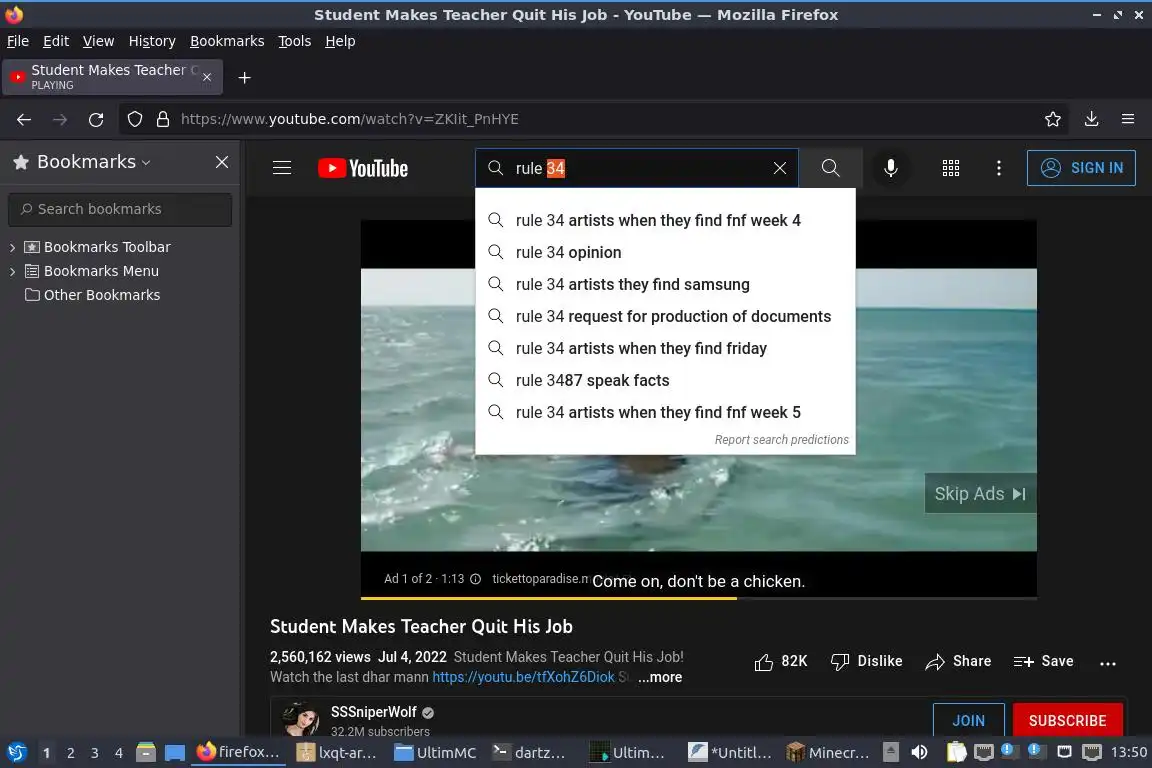Image resolution: width=1152 pixels, height=768 pixels.
Task: Share the video
Action: [x=958, y=661]
